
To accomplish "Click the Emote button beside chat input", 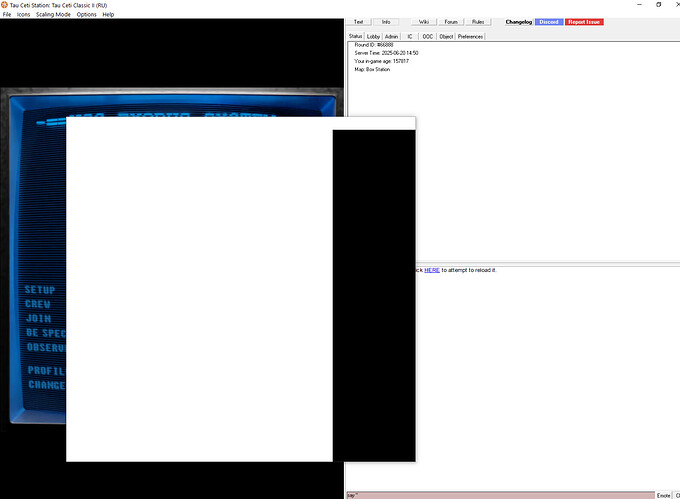I will coord(664,494).
